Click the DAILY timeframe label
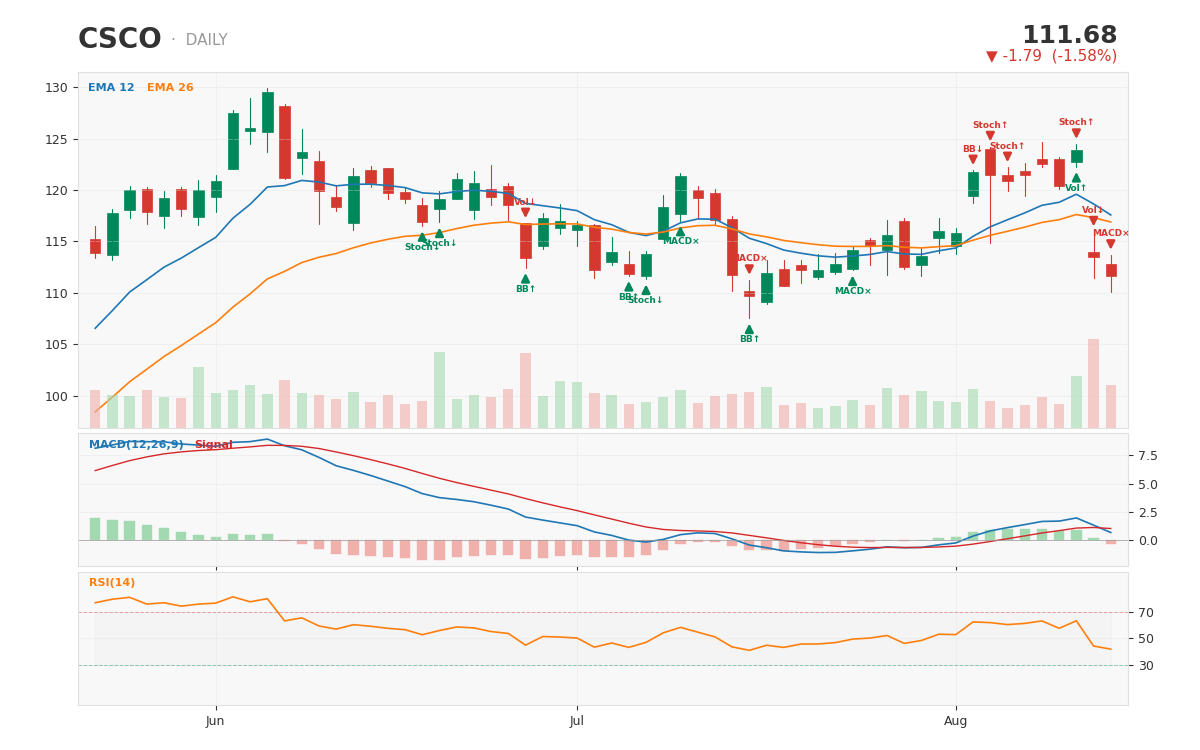The height and width of the screenshot is (750, 1200). 206,41
